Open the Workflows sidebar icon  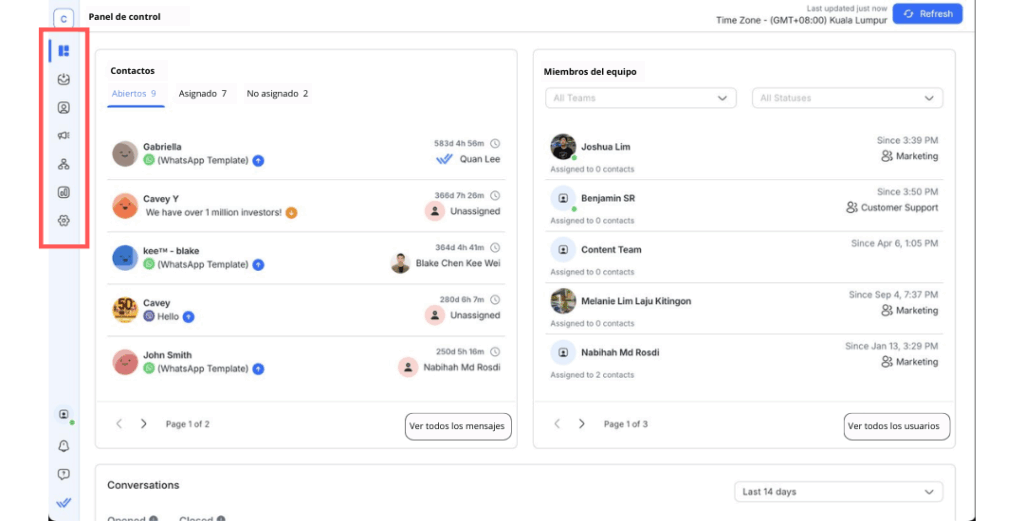pyautogui.click(x=63, y=164)
